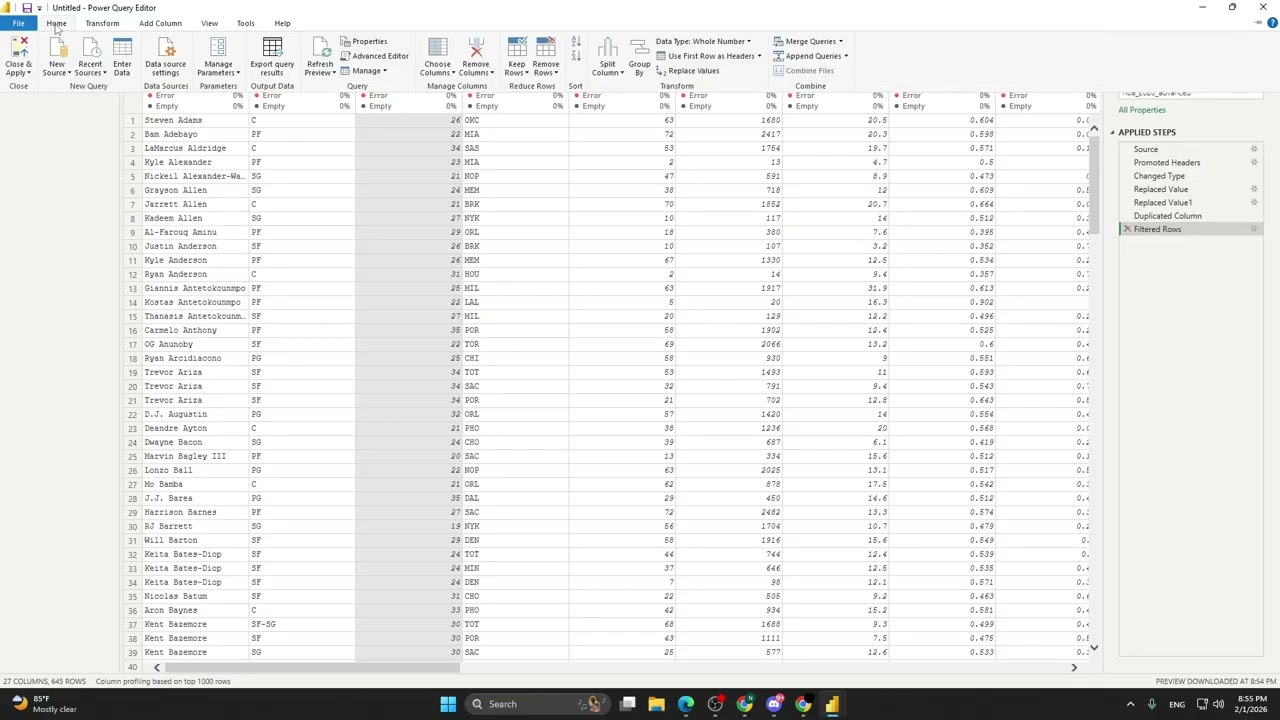Open the Data Type: Whole Number dropdown

(x=703, y=41)
